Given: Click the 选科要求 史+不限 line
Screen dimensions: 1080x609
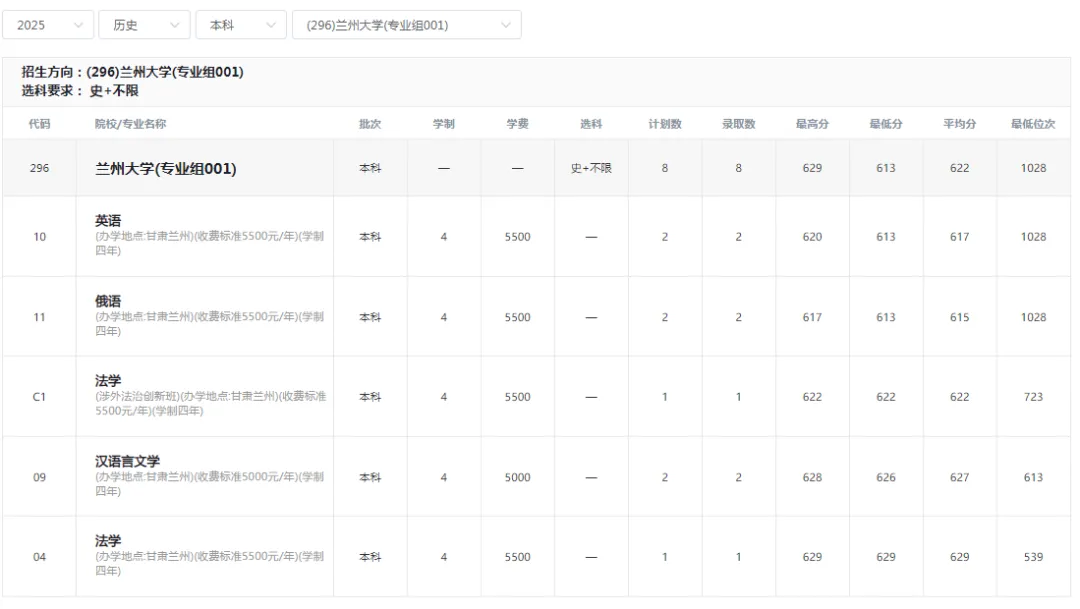Looking at the screenshot, I should coord(80,91).
